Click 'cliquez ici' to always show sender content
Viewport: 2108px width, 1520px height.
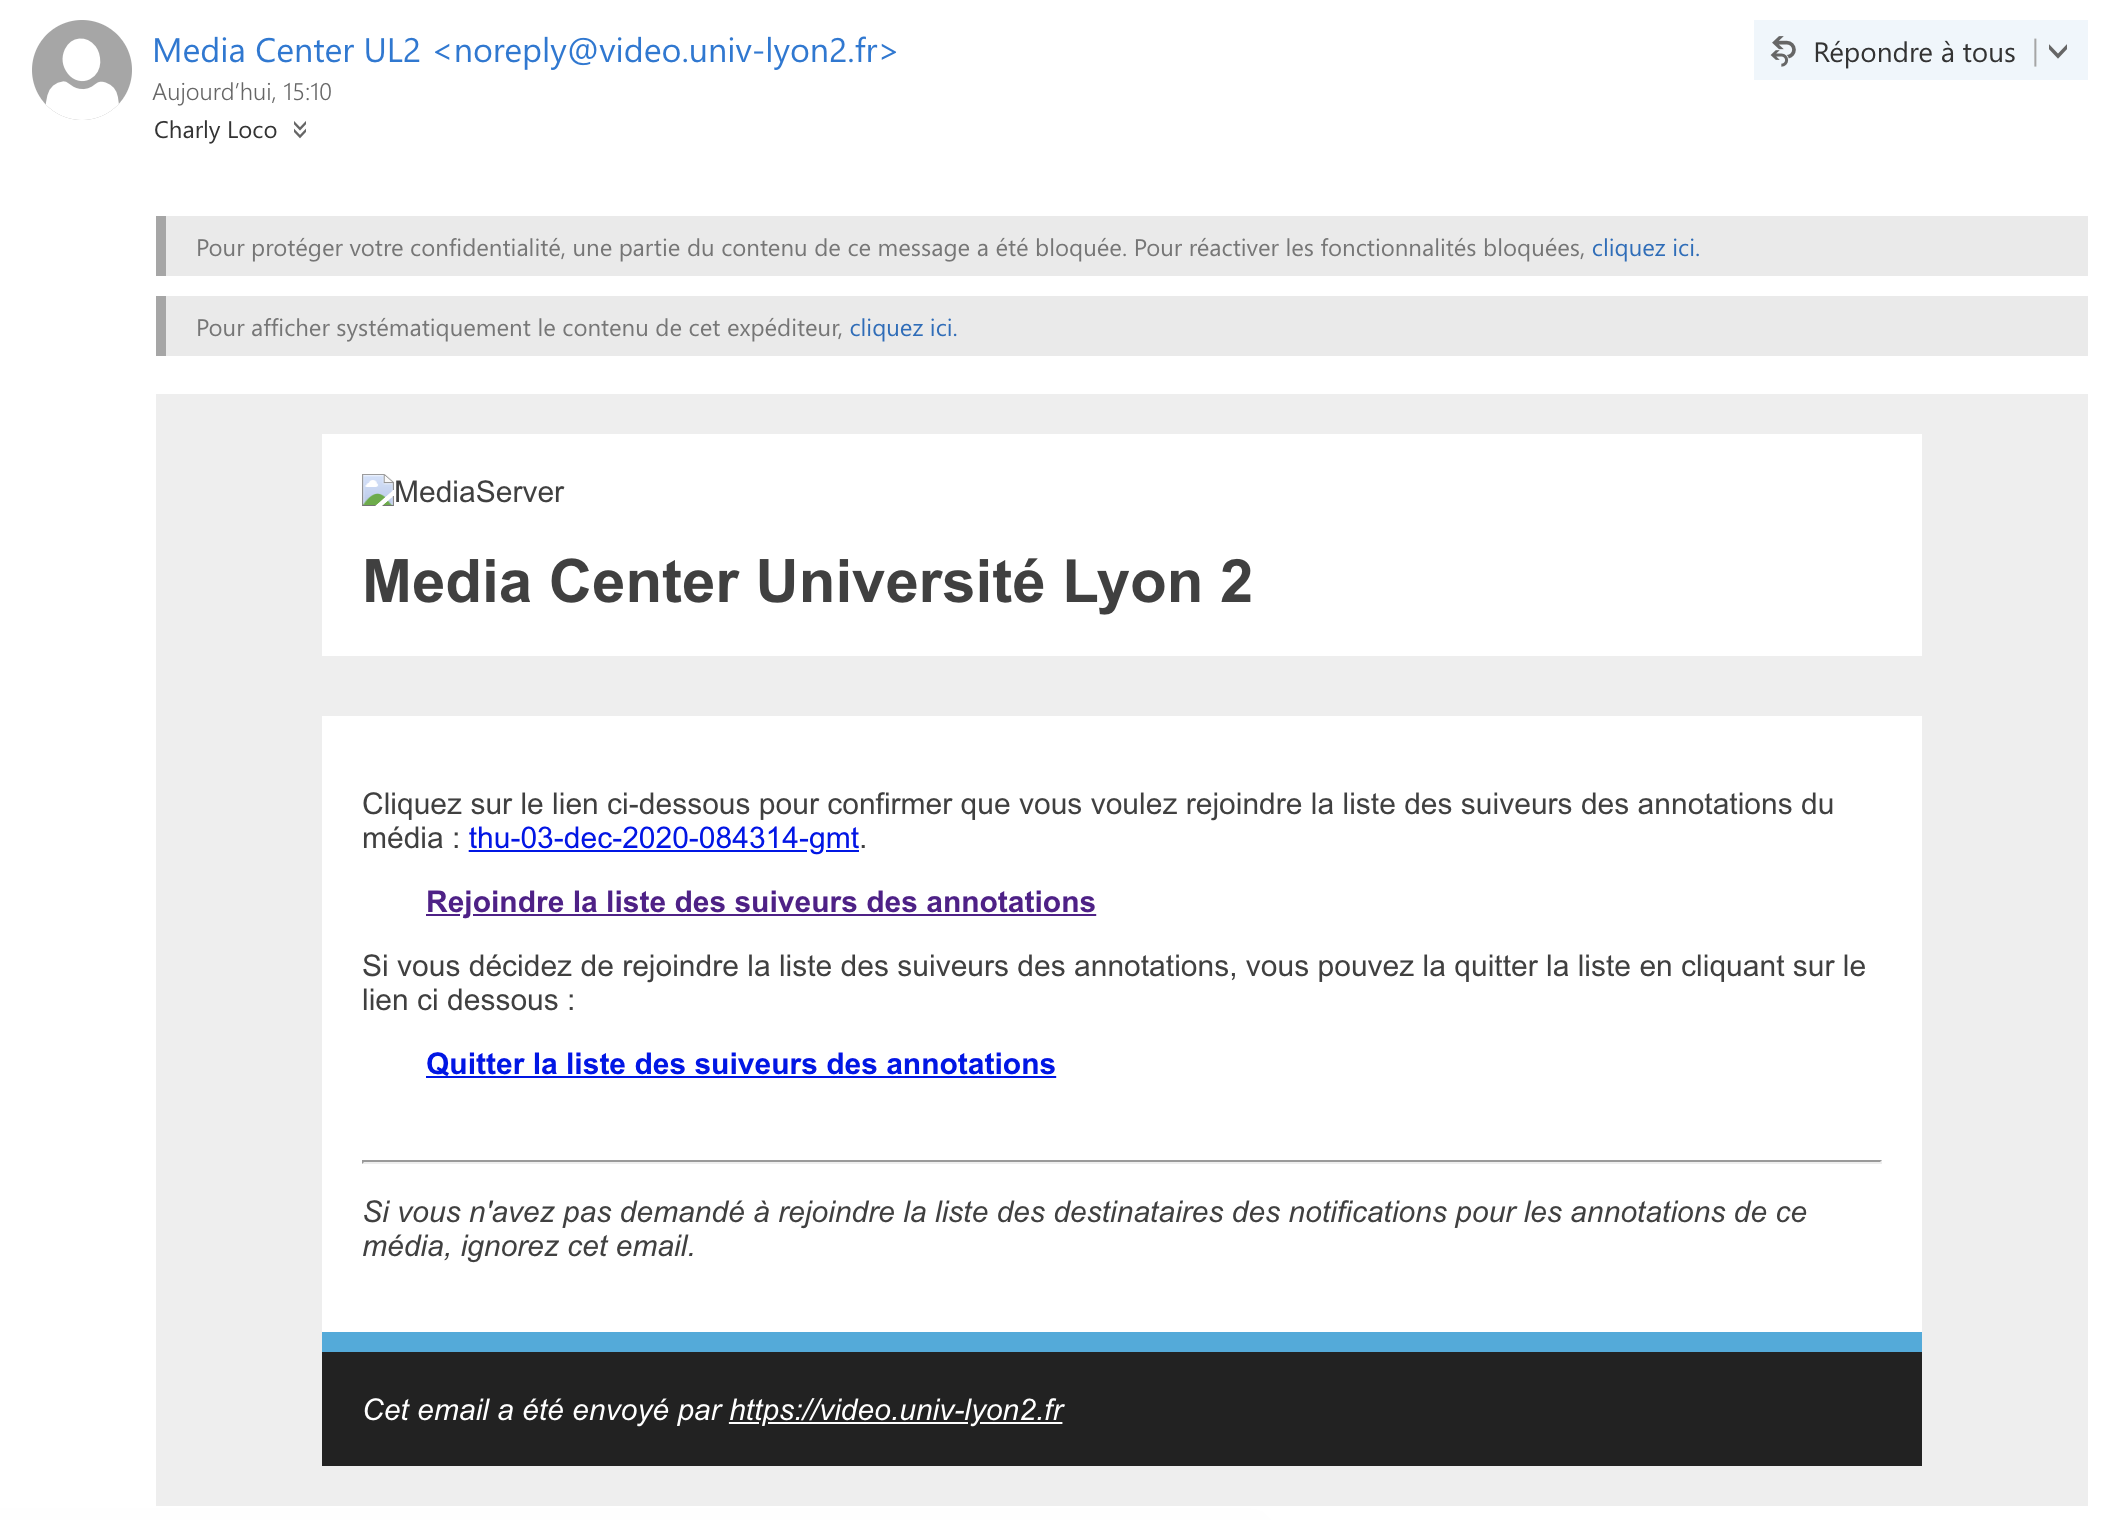click(903, 328)
